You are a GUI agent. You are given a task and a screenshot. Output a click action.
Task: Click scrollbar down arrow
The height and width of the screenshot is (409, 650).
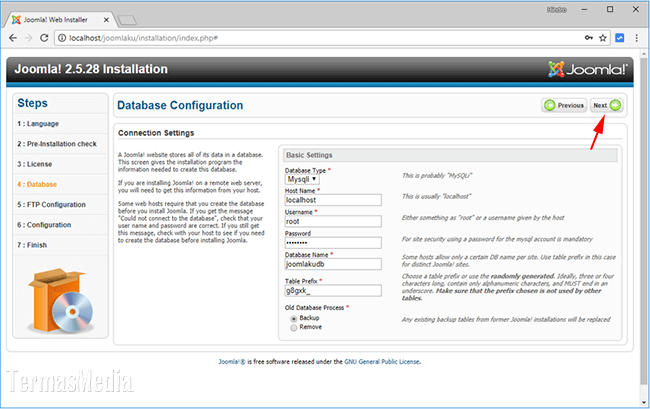[644, 402]
